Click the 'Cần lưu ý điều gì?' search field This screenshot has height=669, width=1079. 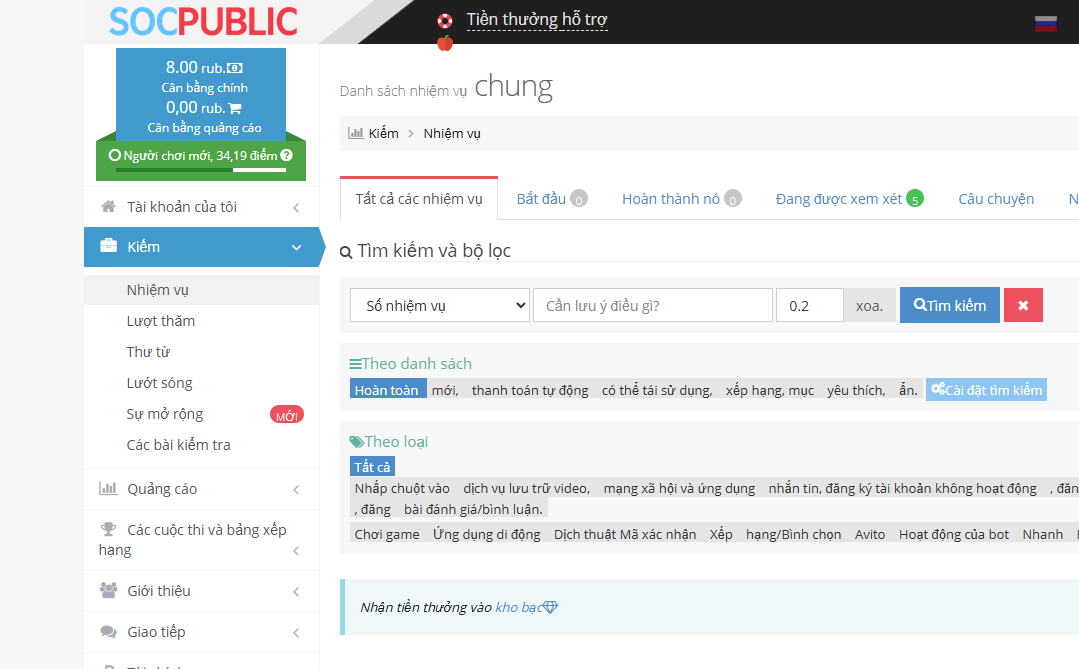(652, 306)
